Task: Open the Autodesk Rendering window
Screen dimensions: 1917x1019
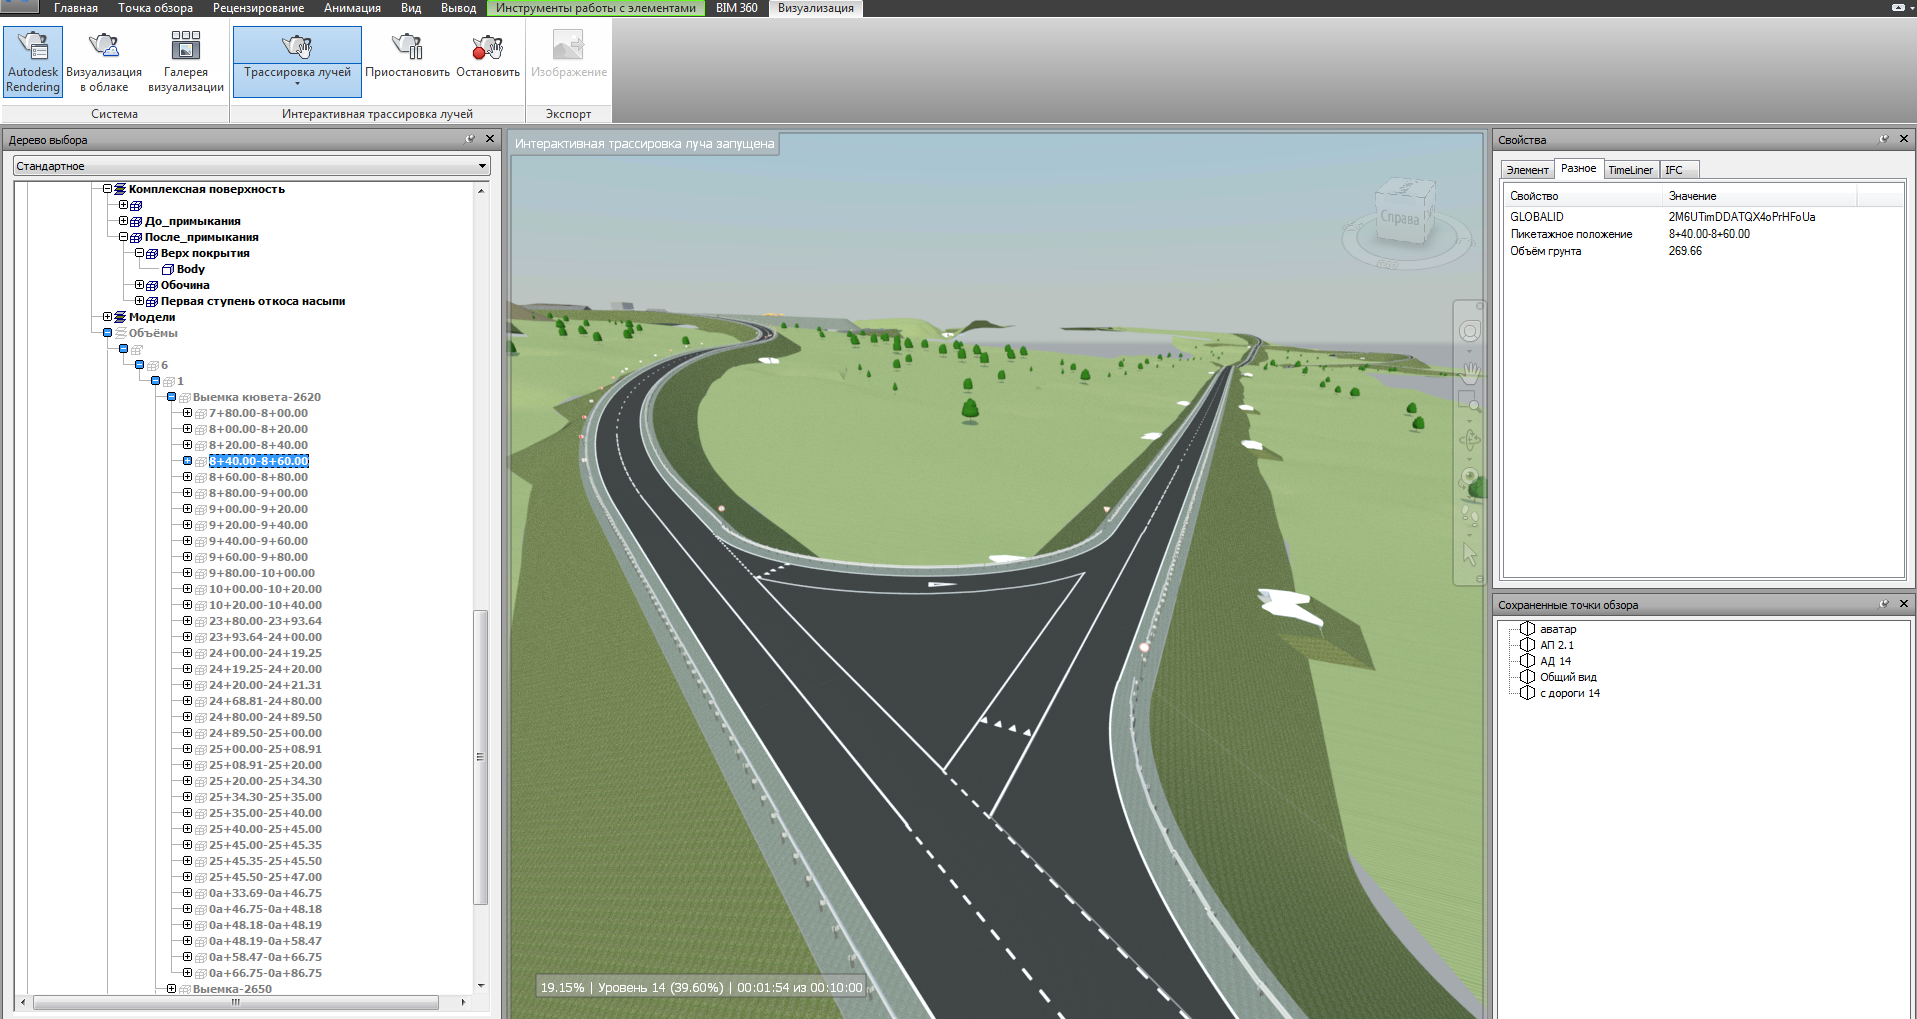Action: click(x=33, y=61)
